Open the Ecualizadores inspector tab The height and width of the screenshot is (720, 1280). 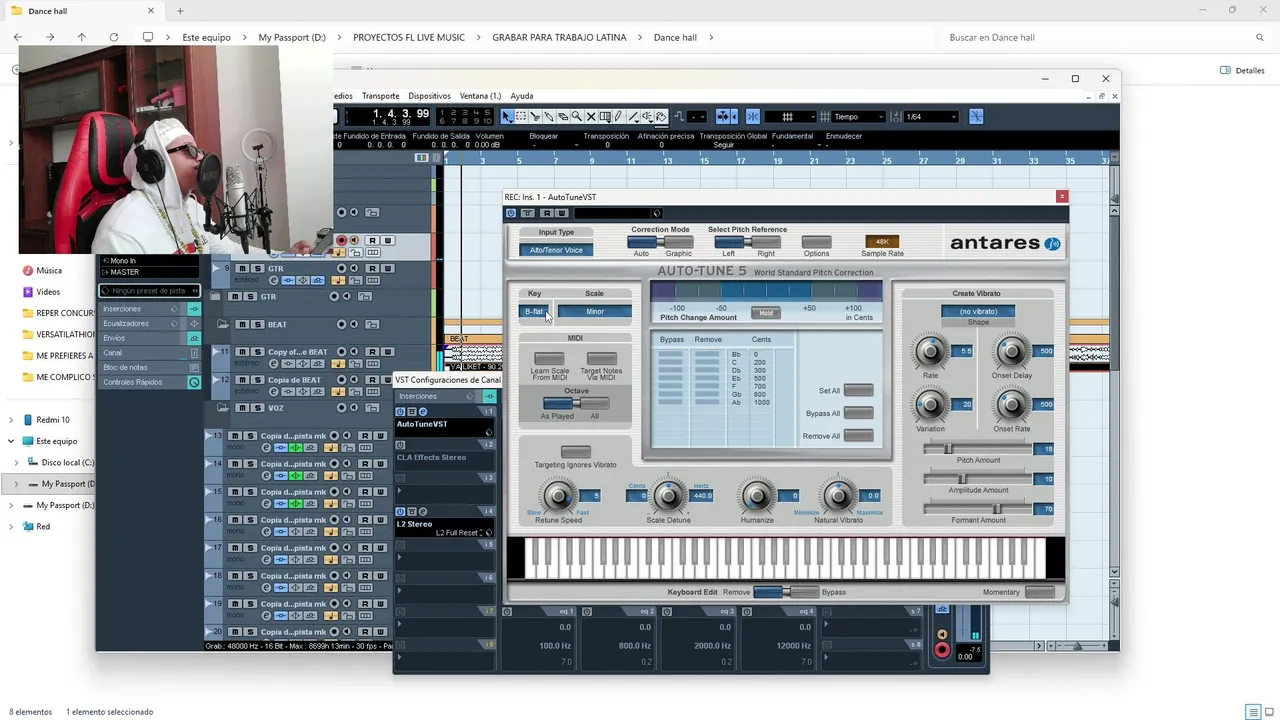coord(126,323)
